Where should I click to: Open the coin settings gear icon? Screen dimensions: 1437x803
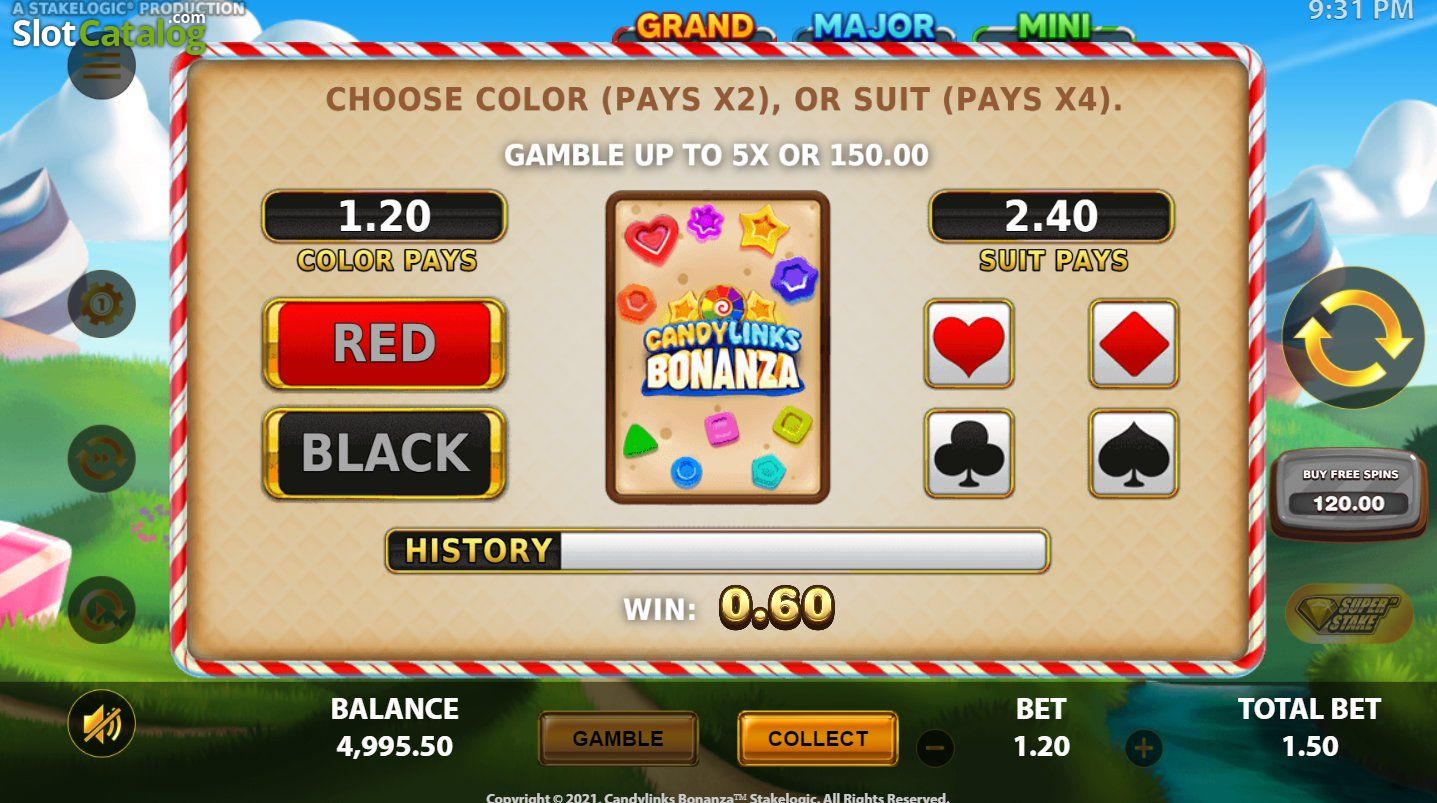(102, 304)
